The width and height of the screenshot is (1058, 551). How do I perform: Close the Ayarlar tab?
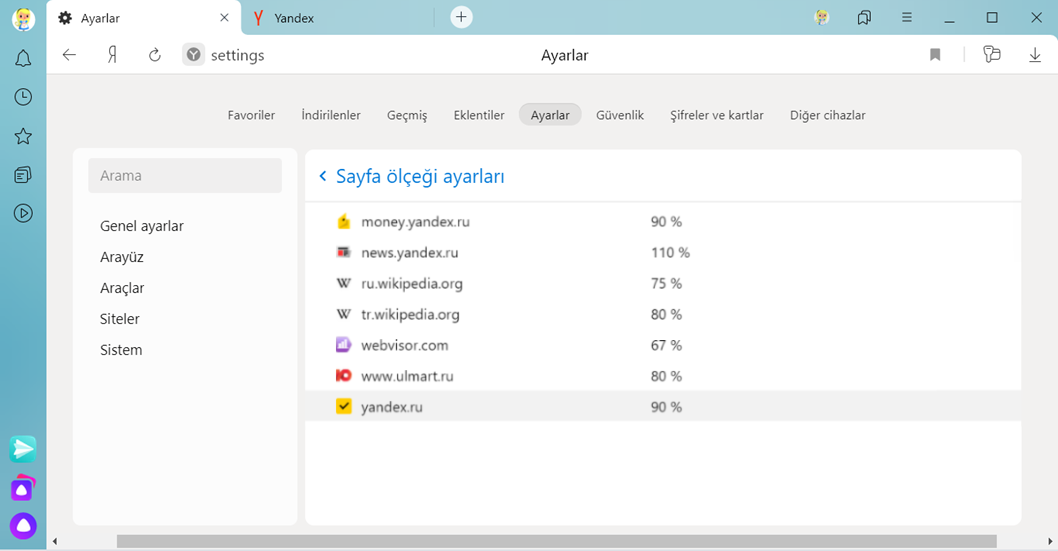tap(225, 18)
